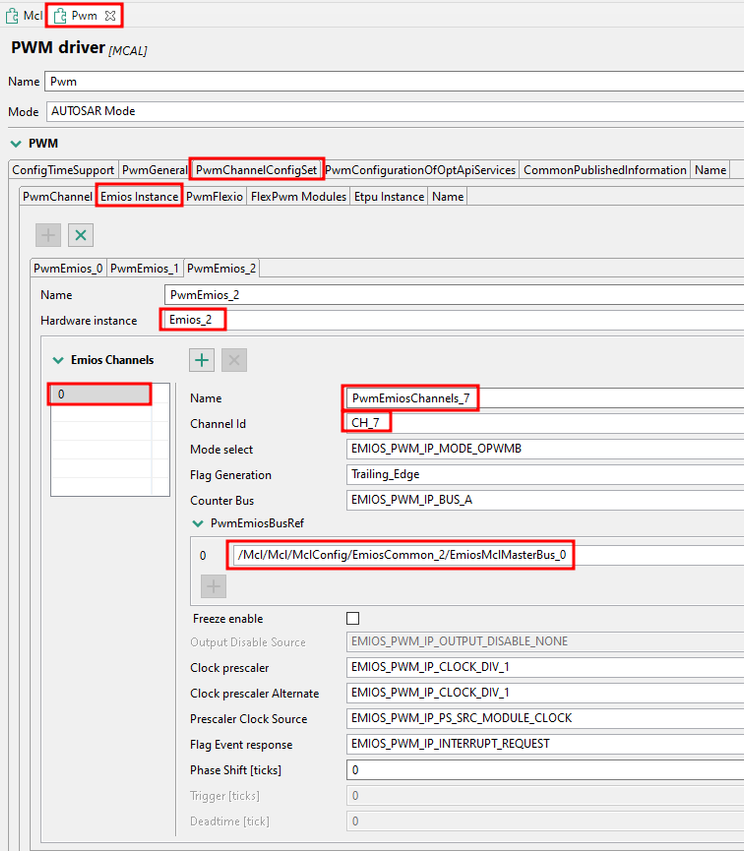The image size is (744, 851).
Task: Edit the PwmEmios_2 name field
Action: (x=454, y=295)
